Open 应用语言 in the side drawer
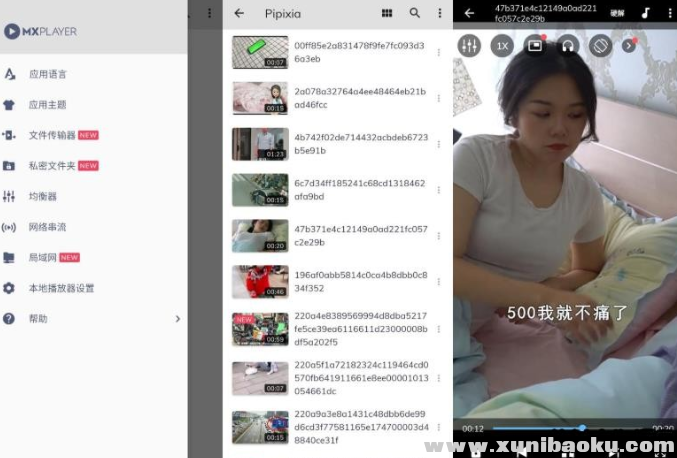 tap(48, 74)
